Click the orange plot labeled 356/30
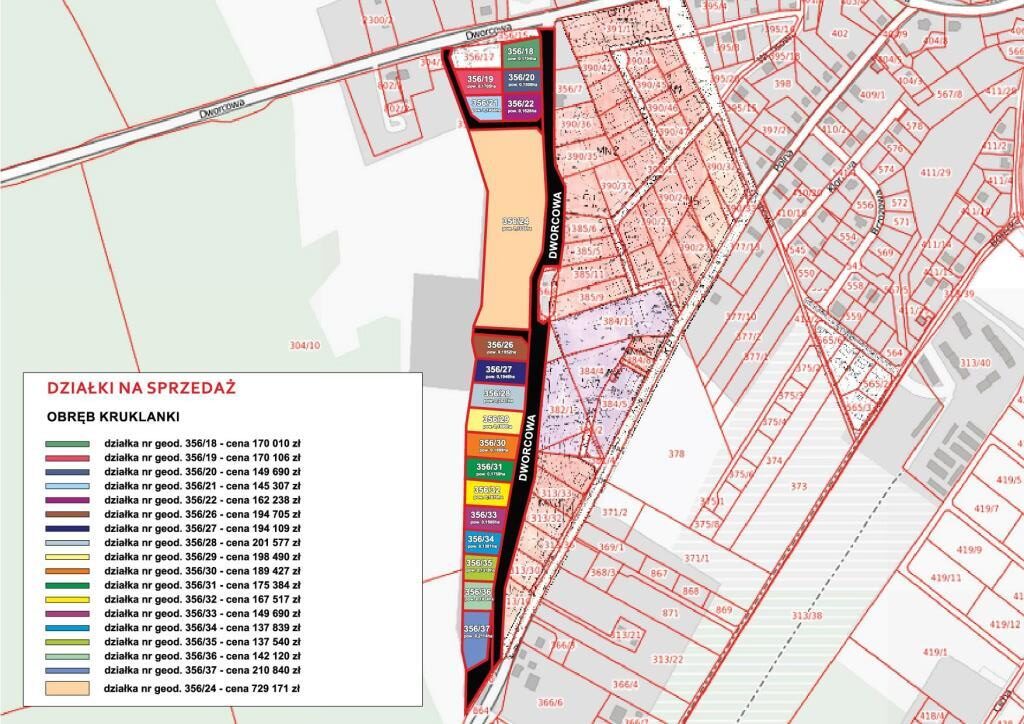 (x=493, y=446)
